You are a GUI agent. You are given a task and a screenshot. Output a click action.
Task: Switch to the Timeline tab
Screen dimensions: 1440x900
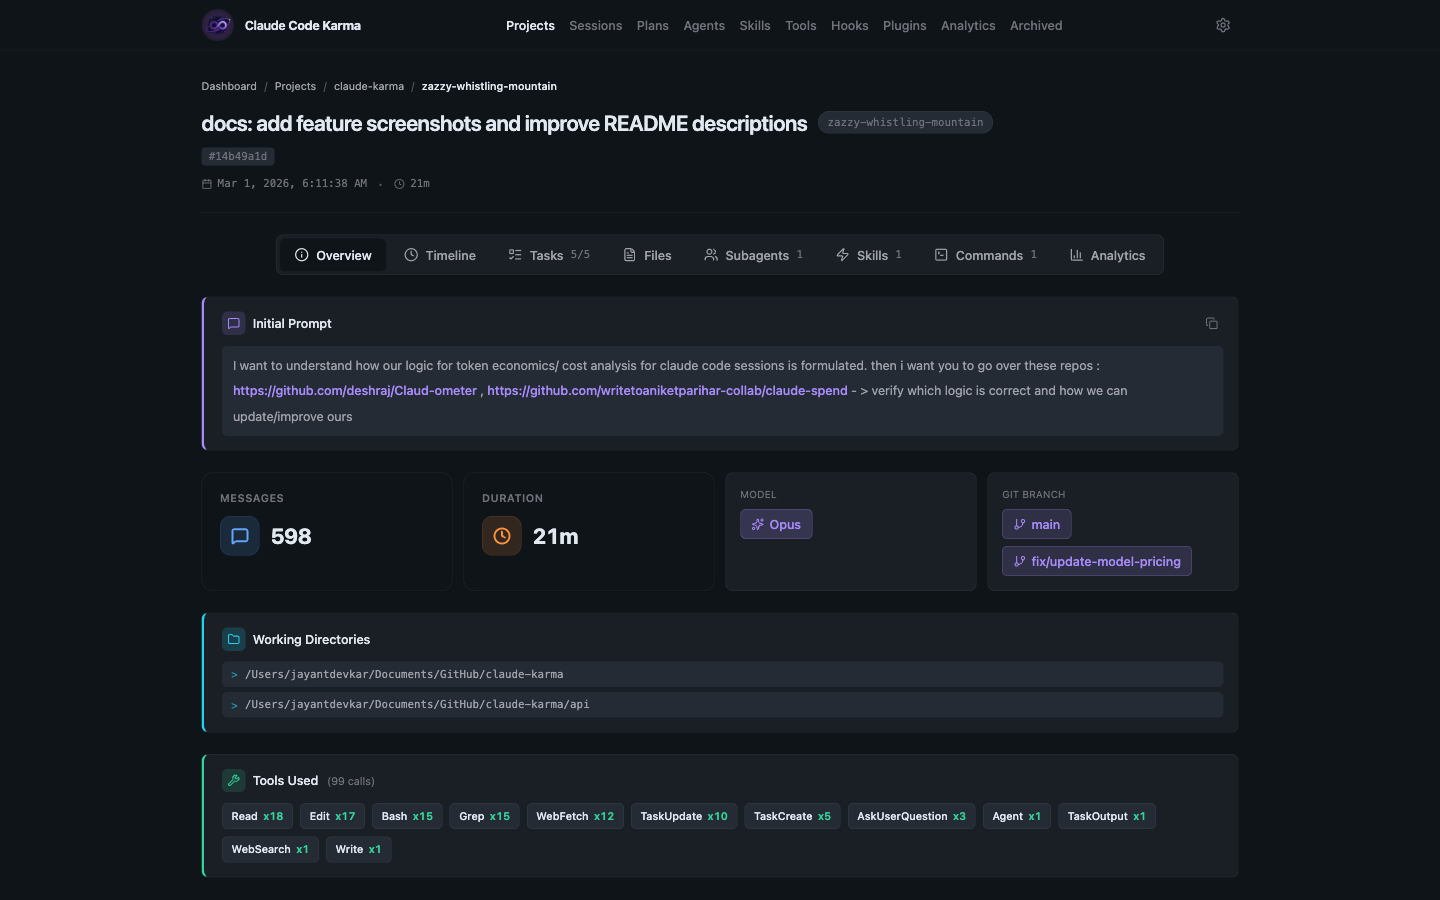coord(440,255)
